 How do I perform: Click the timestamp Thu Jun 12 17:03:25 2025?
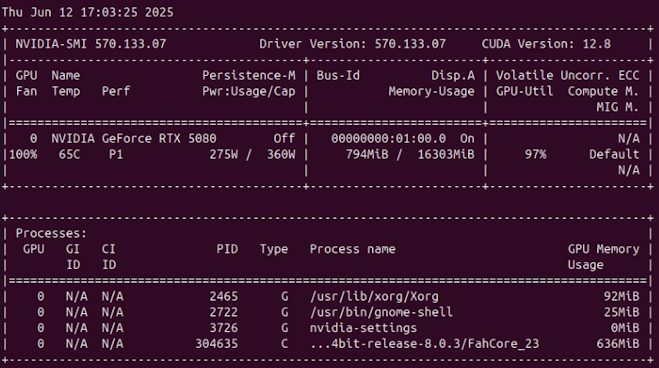[87, 13]
